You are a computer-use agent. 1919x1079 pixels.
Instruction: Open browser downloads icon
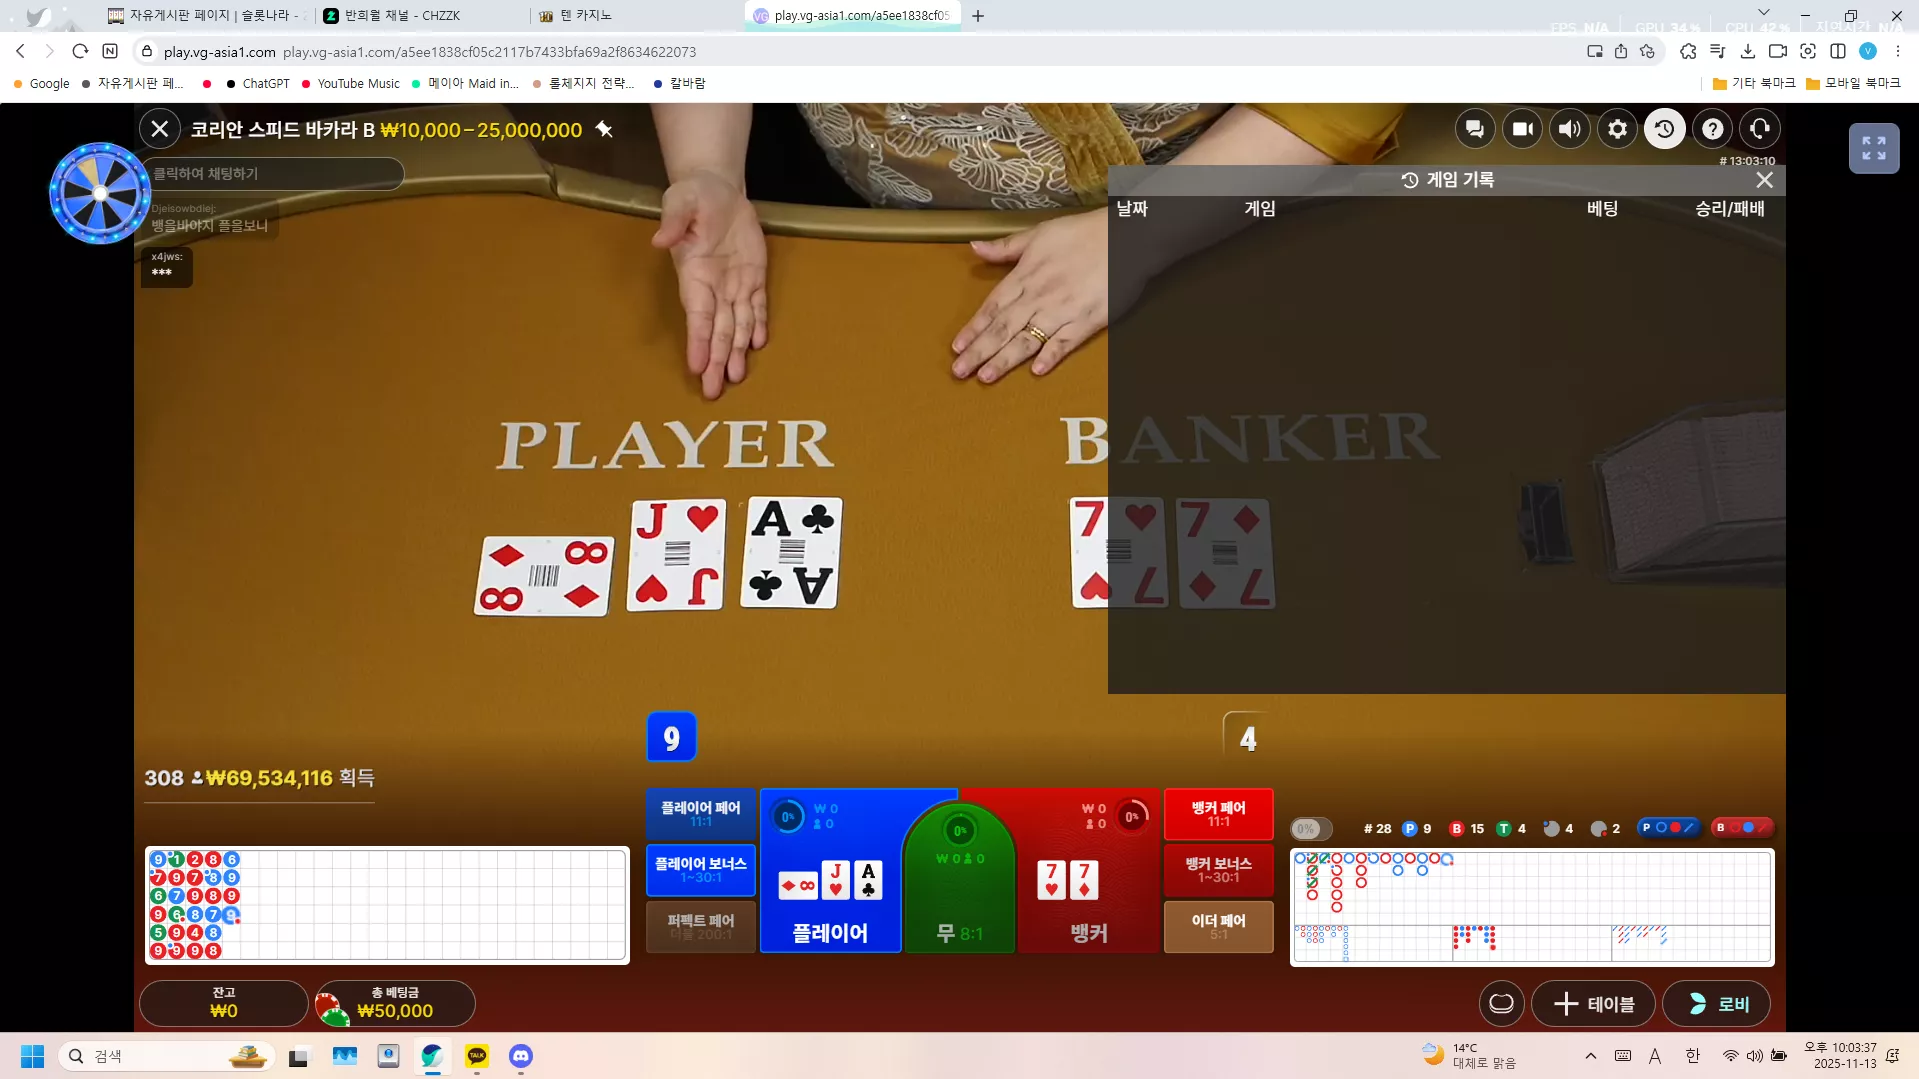1748,51
